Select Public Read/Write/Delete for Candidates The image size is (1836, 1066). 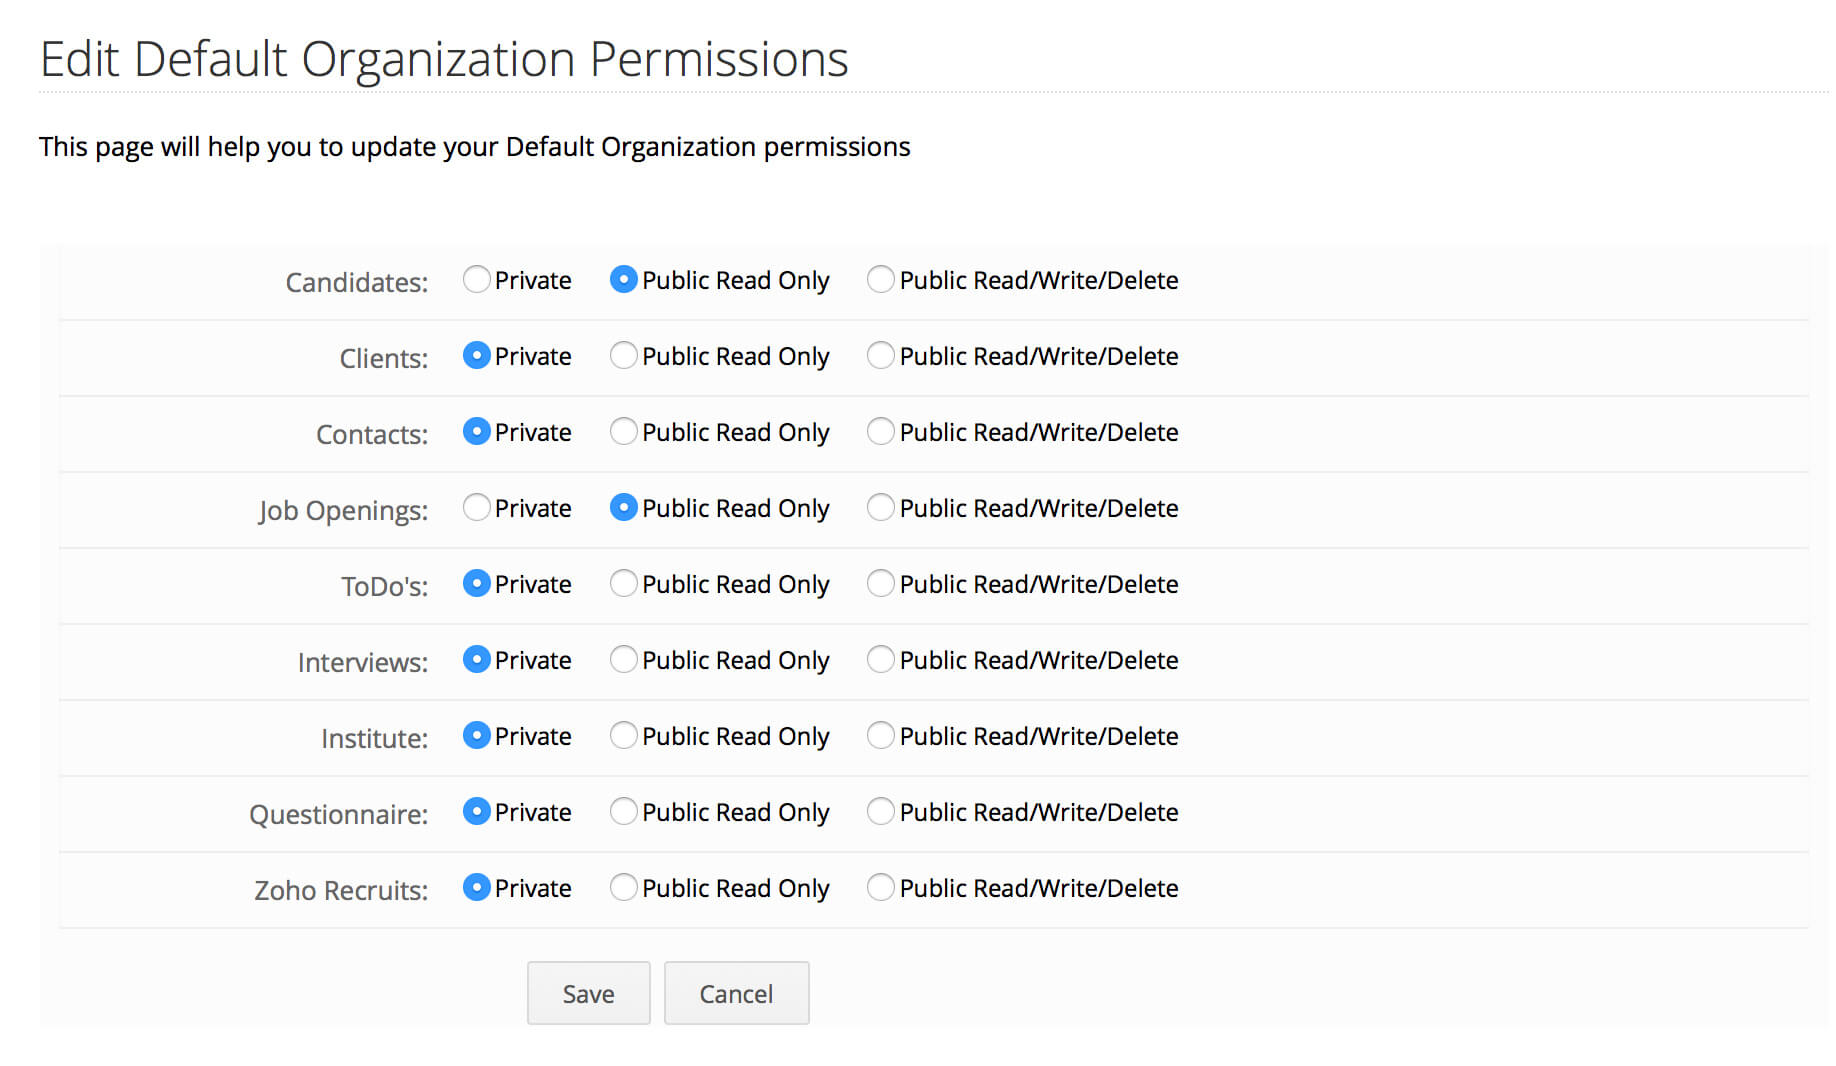coord(880,280)
